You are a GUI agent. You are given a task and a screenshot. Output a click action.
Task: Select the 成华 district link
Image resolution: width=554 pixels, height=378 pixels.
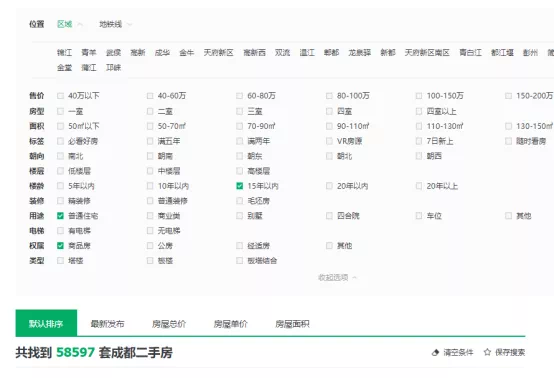click(x=162, y=53)
